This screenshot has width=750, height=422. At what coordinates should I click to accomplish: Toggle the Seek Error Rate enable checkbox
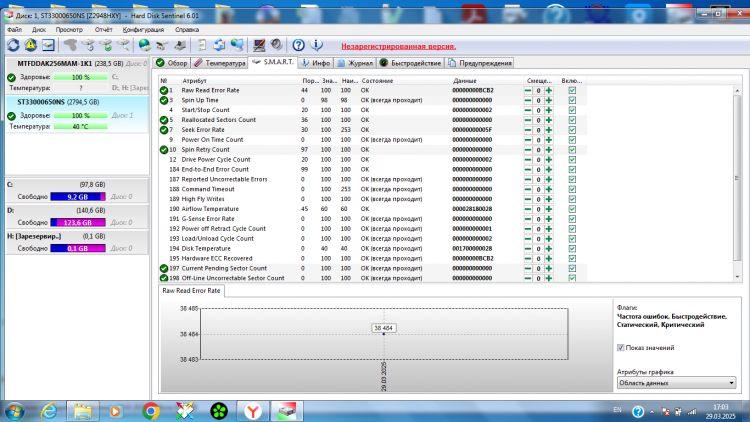pos(572,130)
